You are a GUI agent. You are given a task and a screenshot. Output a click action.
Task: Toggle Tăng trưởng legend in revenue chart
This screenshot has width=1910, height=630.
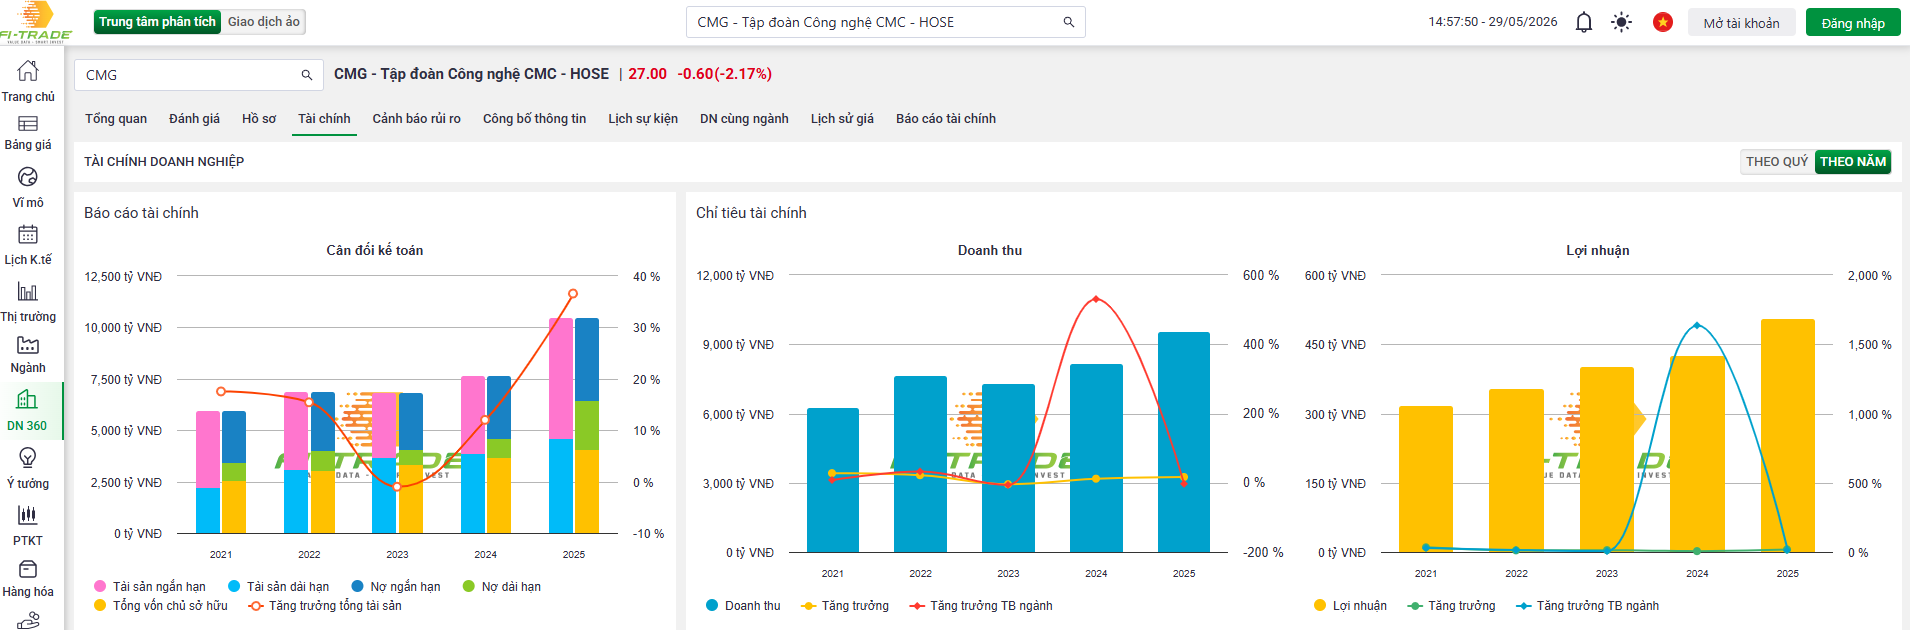tap(845, 606)
